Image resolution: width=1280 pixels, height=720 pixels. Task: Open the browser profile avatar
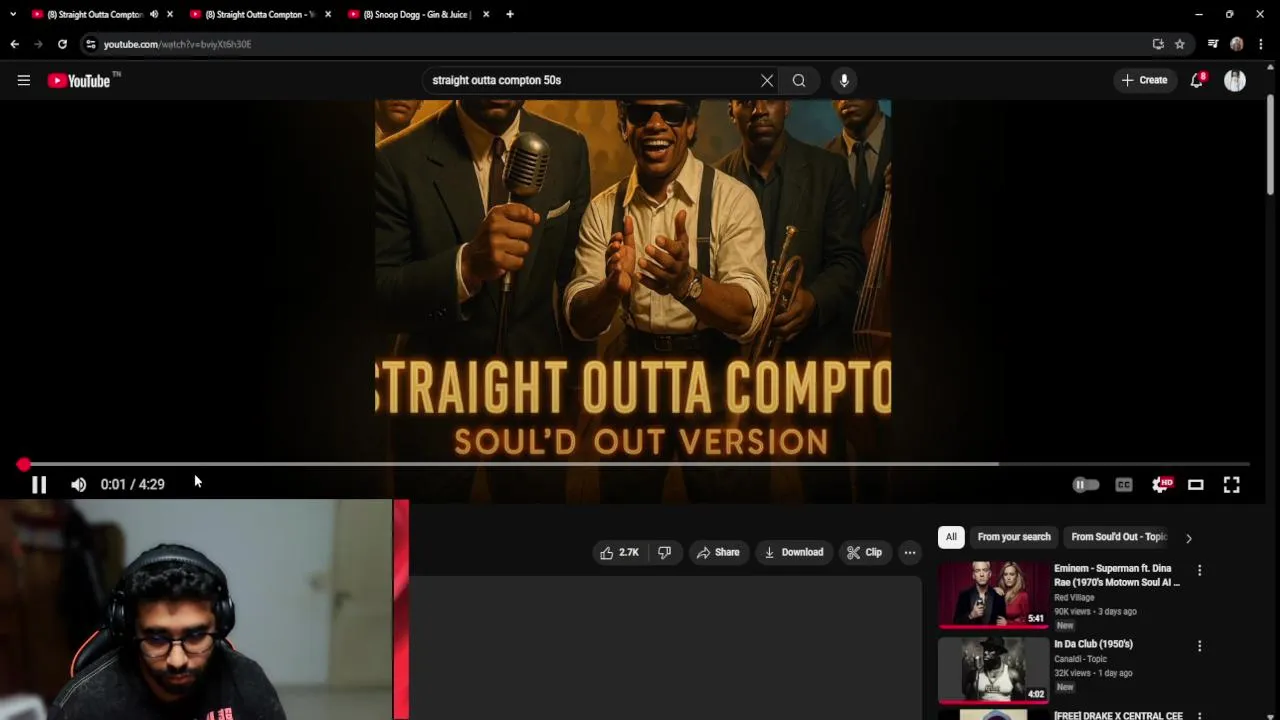[1237, 44]
